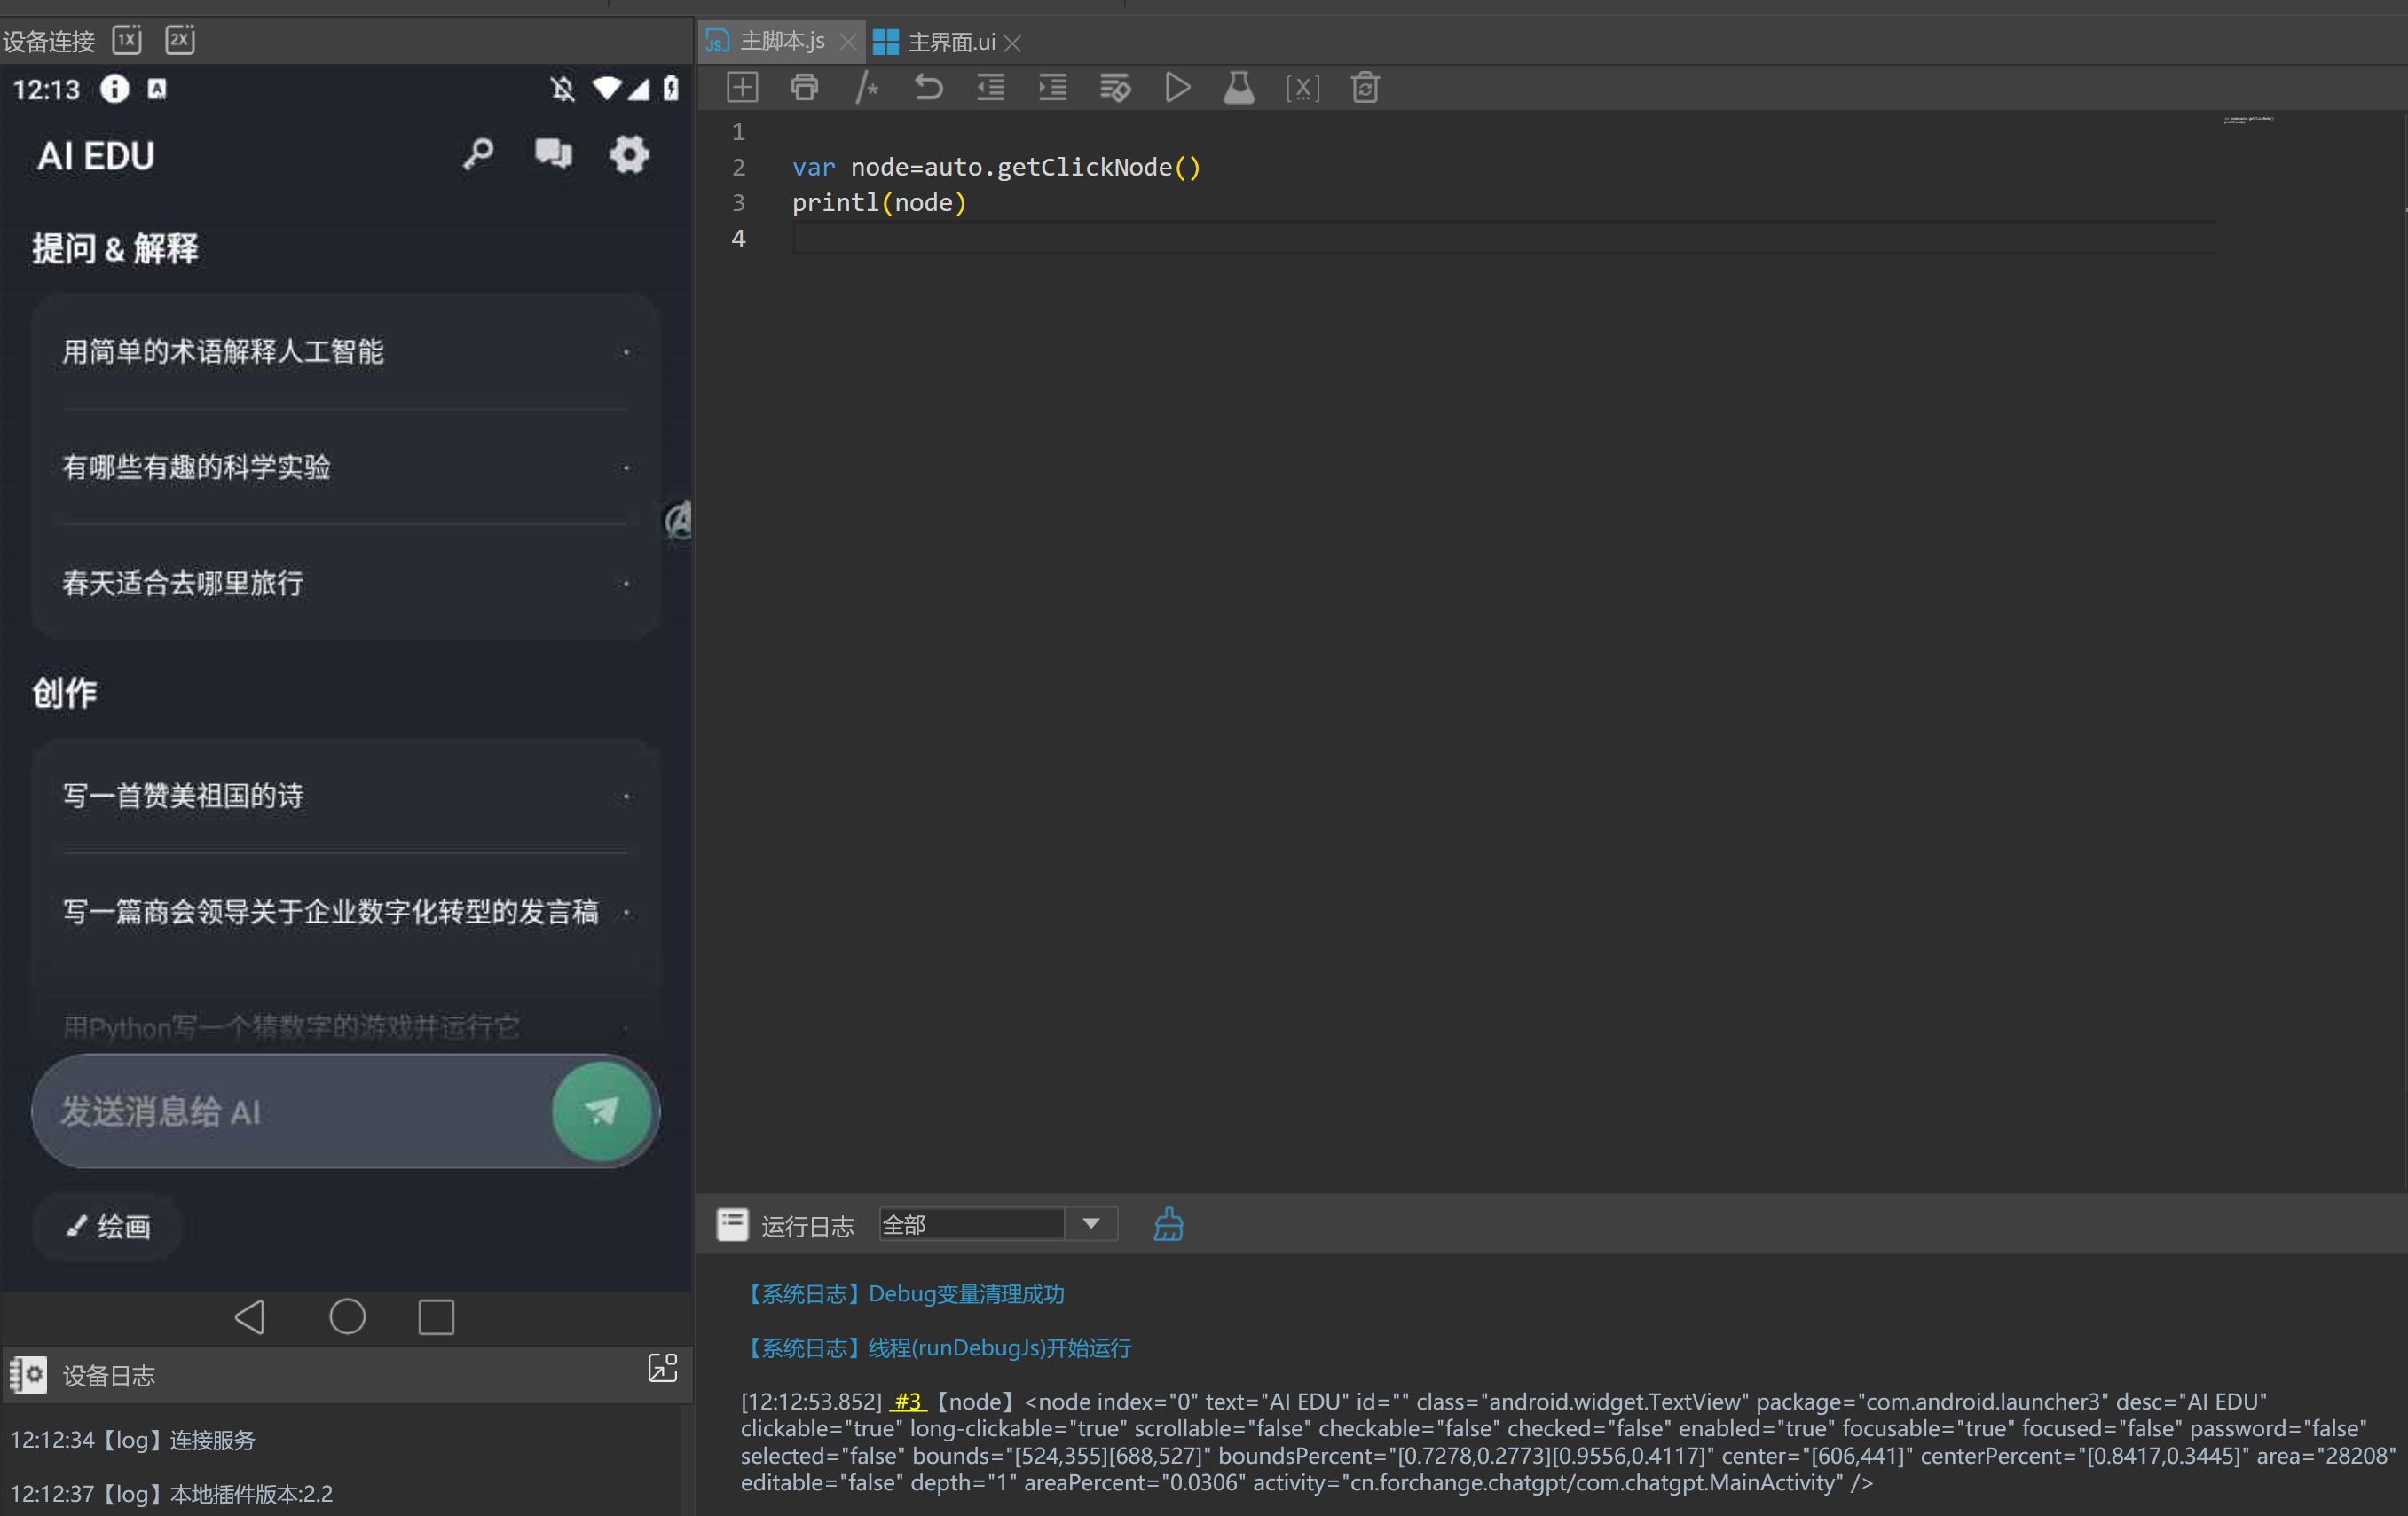
Task: Tap the Android recents square button
Action: pos(436,1317)
